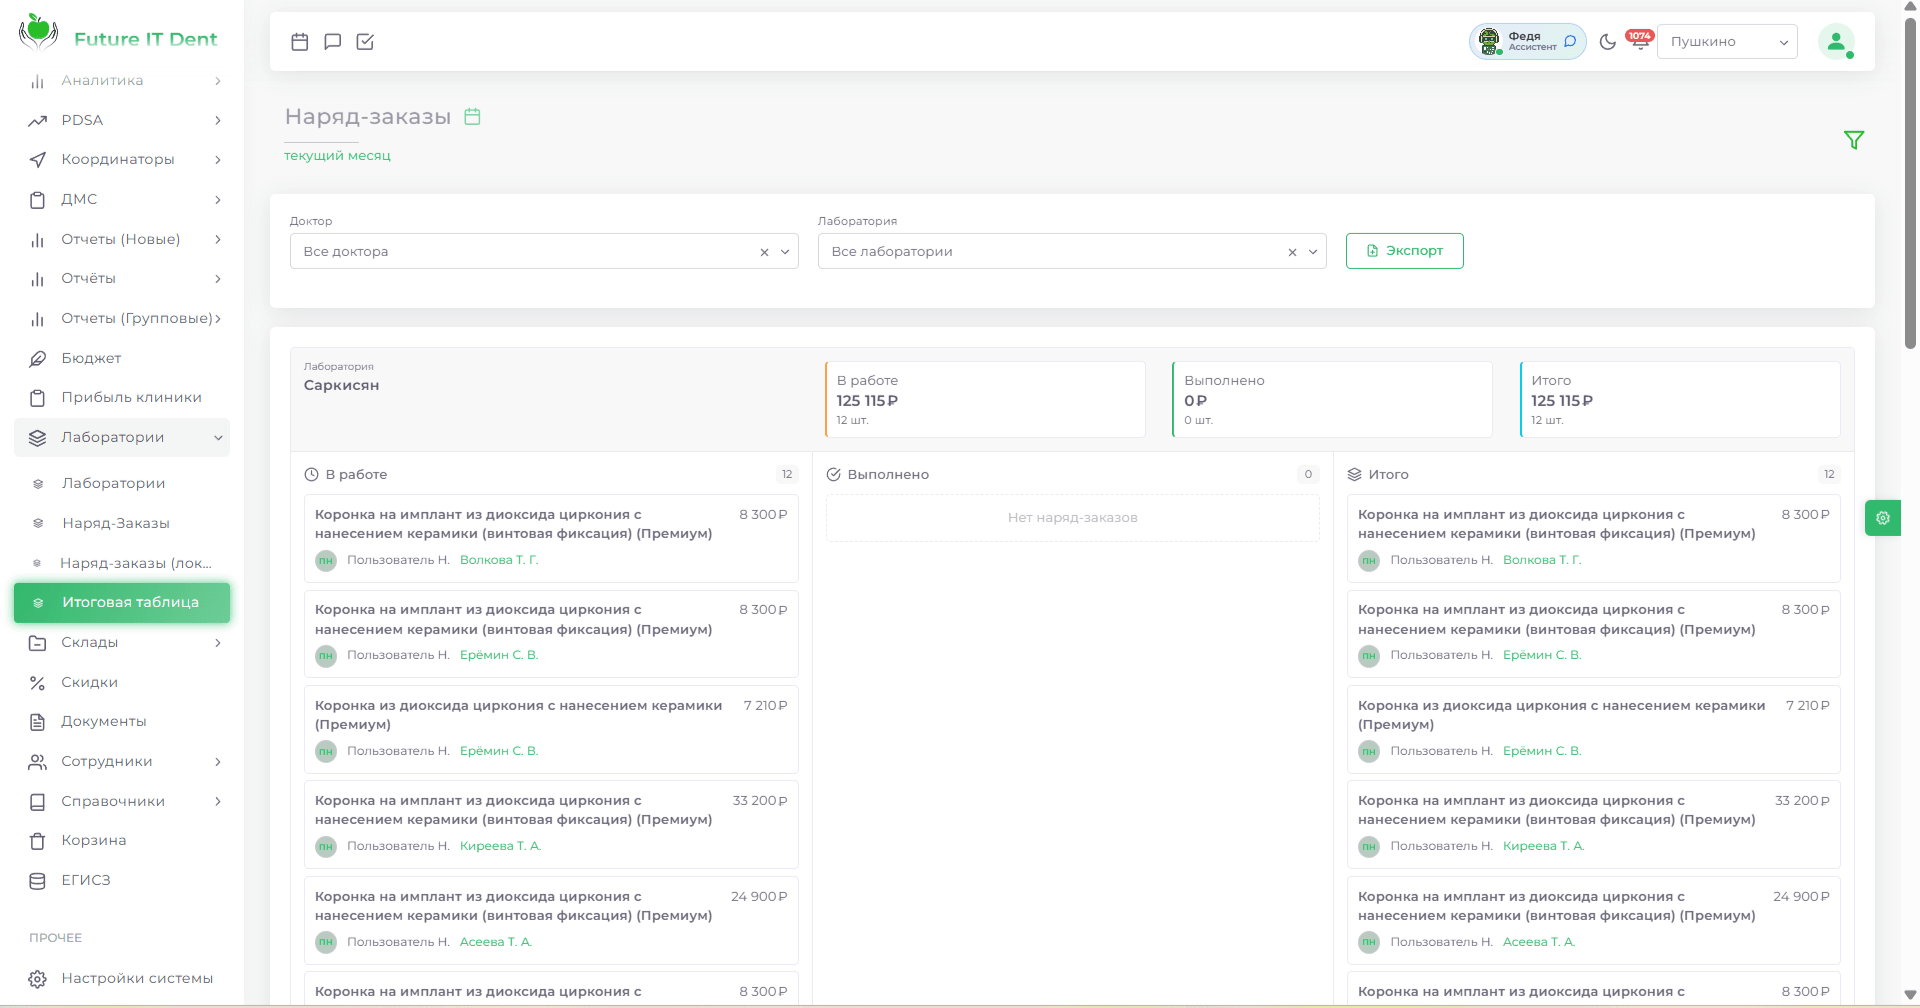Click the PDSA trend line icon
Image resolution: width=1920 pixels, height=1008 pixels.
tap(38, 121)
